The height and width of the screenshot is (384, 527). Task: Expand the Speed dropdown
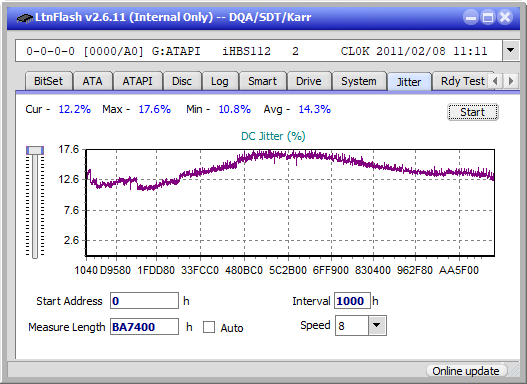click(x=377, y=326)
